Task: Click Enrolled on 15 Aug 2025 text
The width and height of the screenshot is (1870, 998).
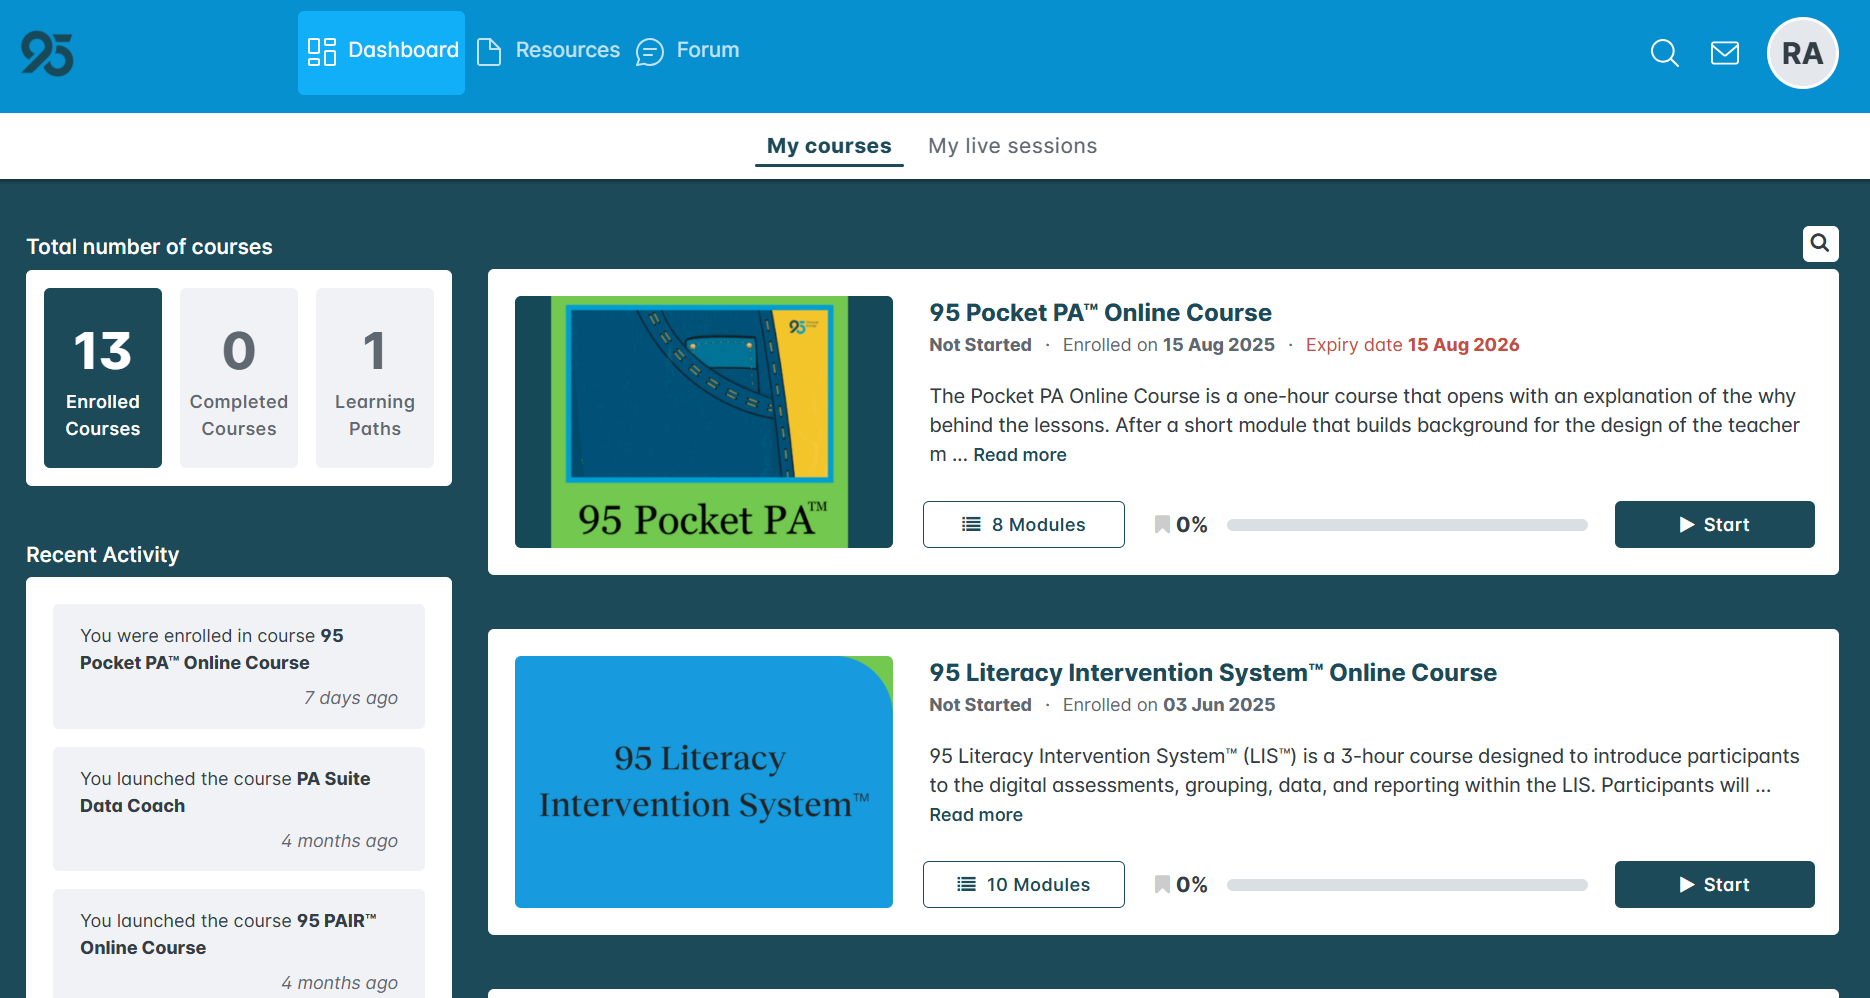Action: pos(1169,345)
